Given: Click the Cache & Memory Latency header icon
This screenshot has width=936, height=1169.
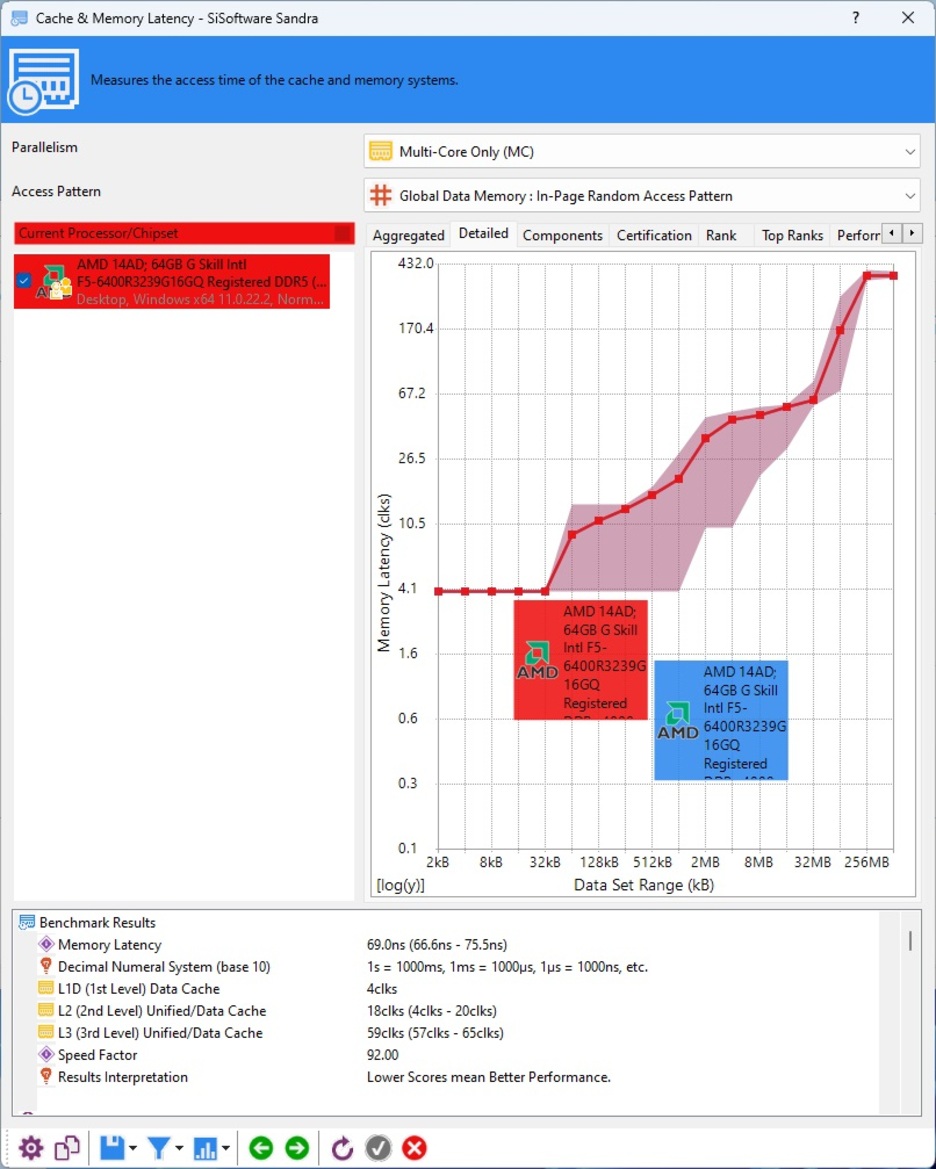Looking at the screenshot, I should [43, 81].
